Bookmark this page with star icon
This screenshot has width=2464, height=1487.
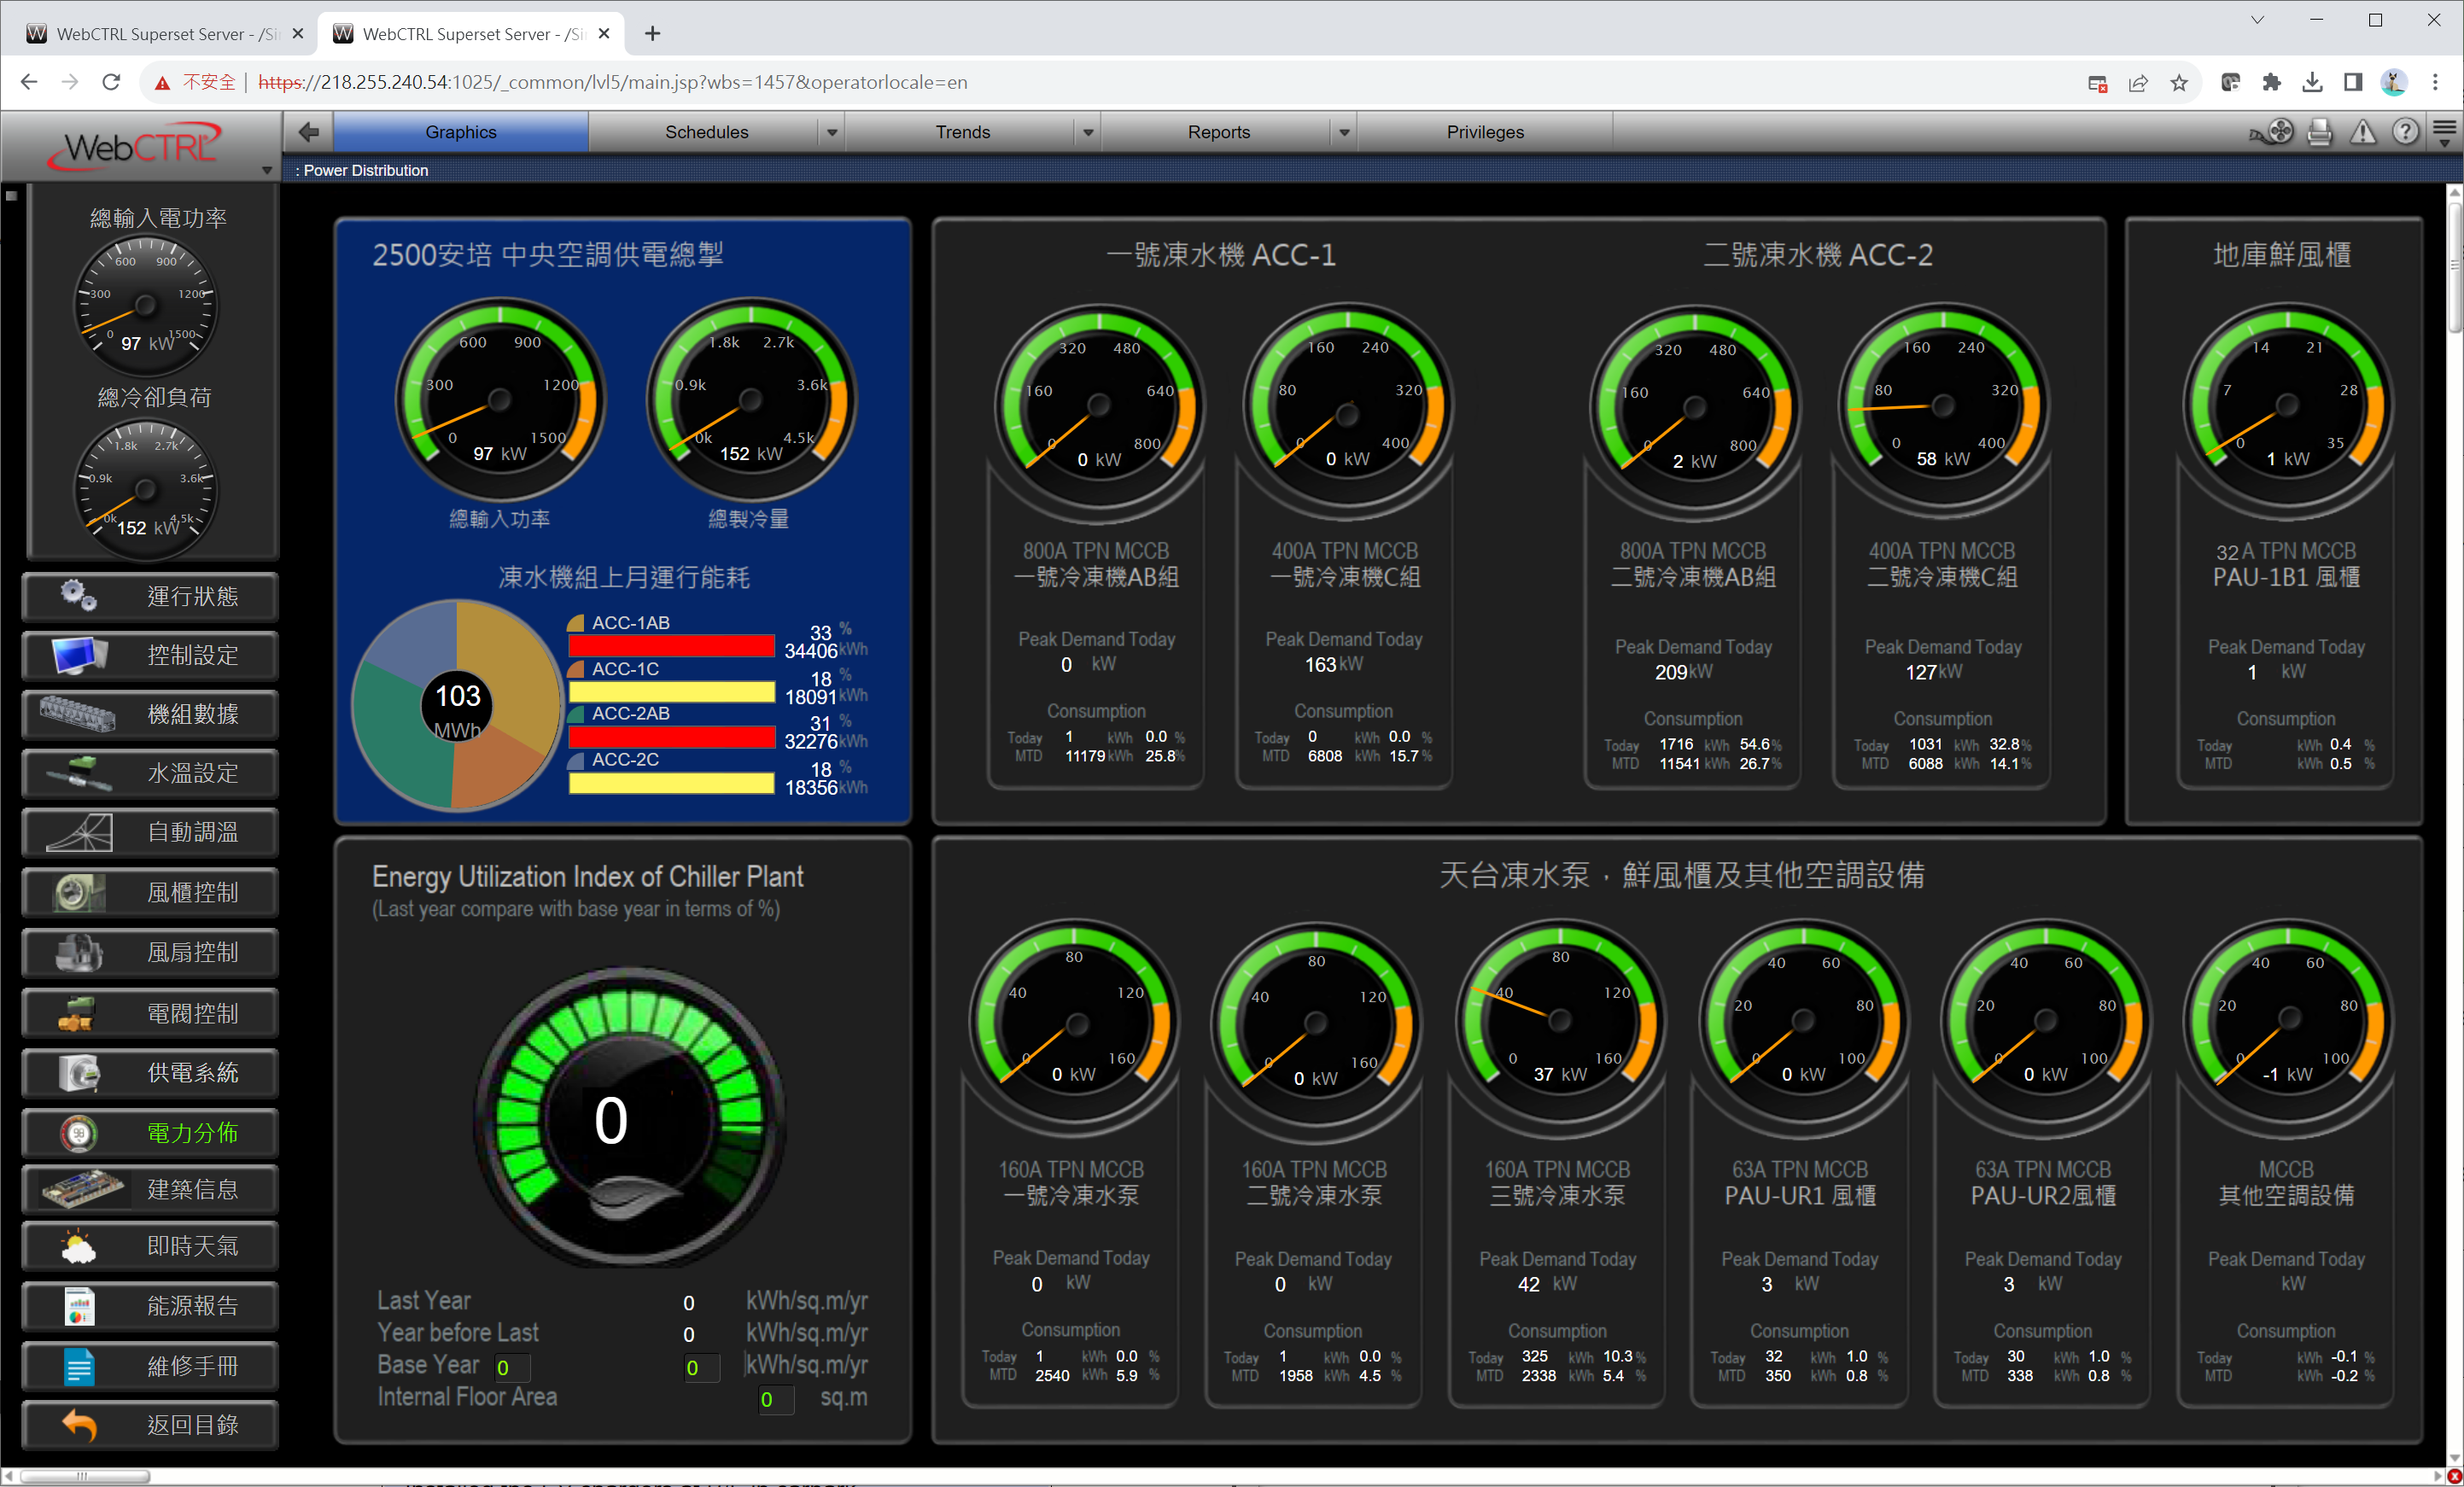[2179, 83]
